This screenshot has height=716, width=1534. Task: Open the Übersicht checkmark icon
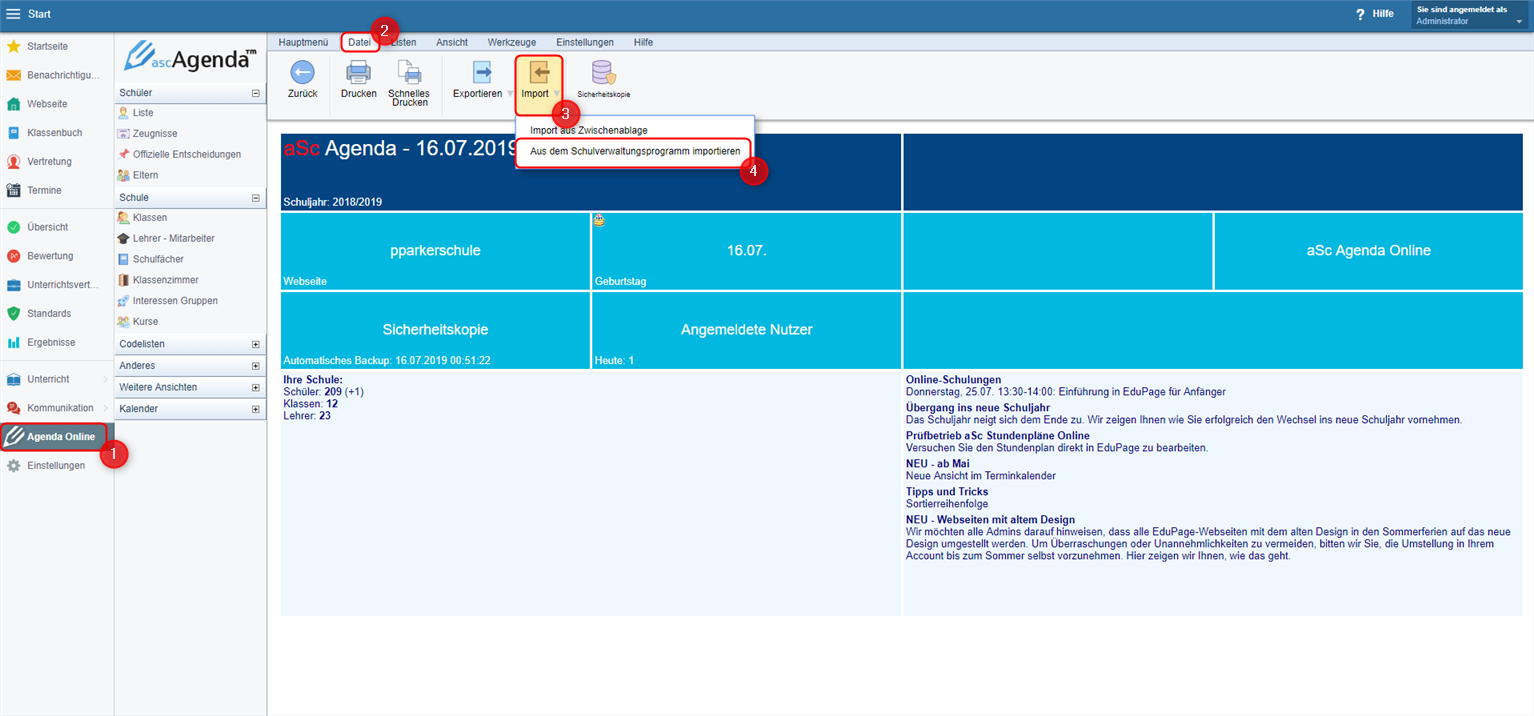(14, 227)
